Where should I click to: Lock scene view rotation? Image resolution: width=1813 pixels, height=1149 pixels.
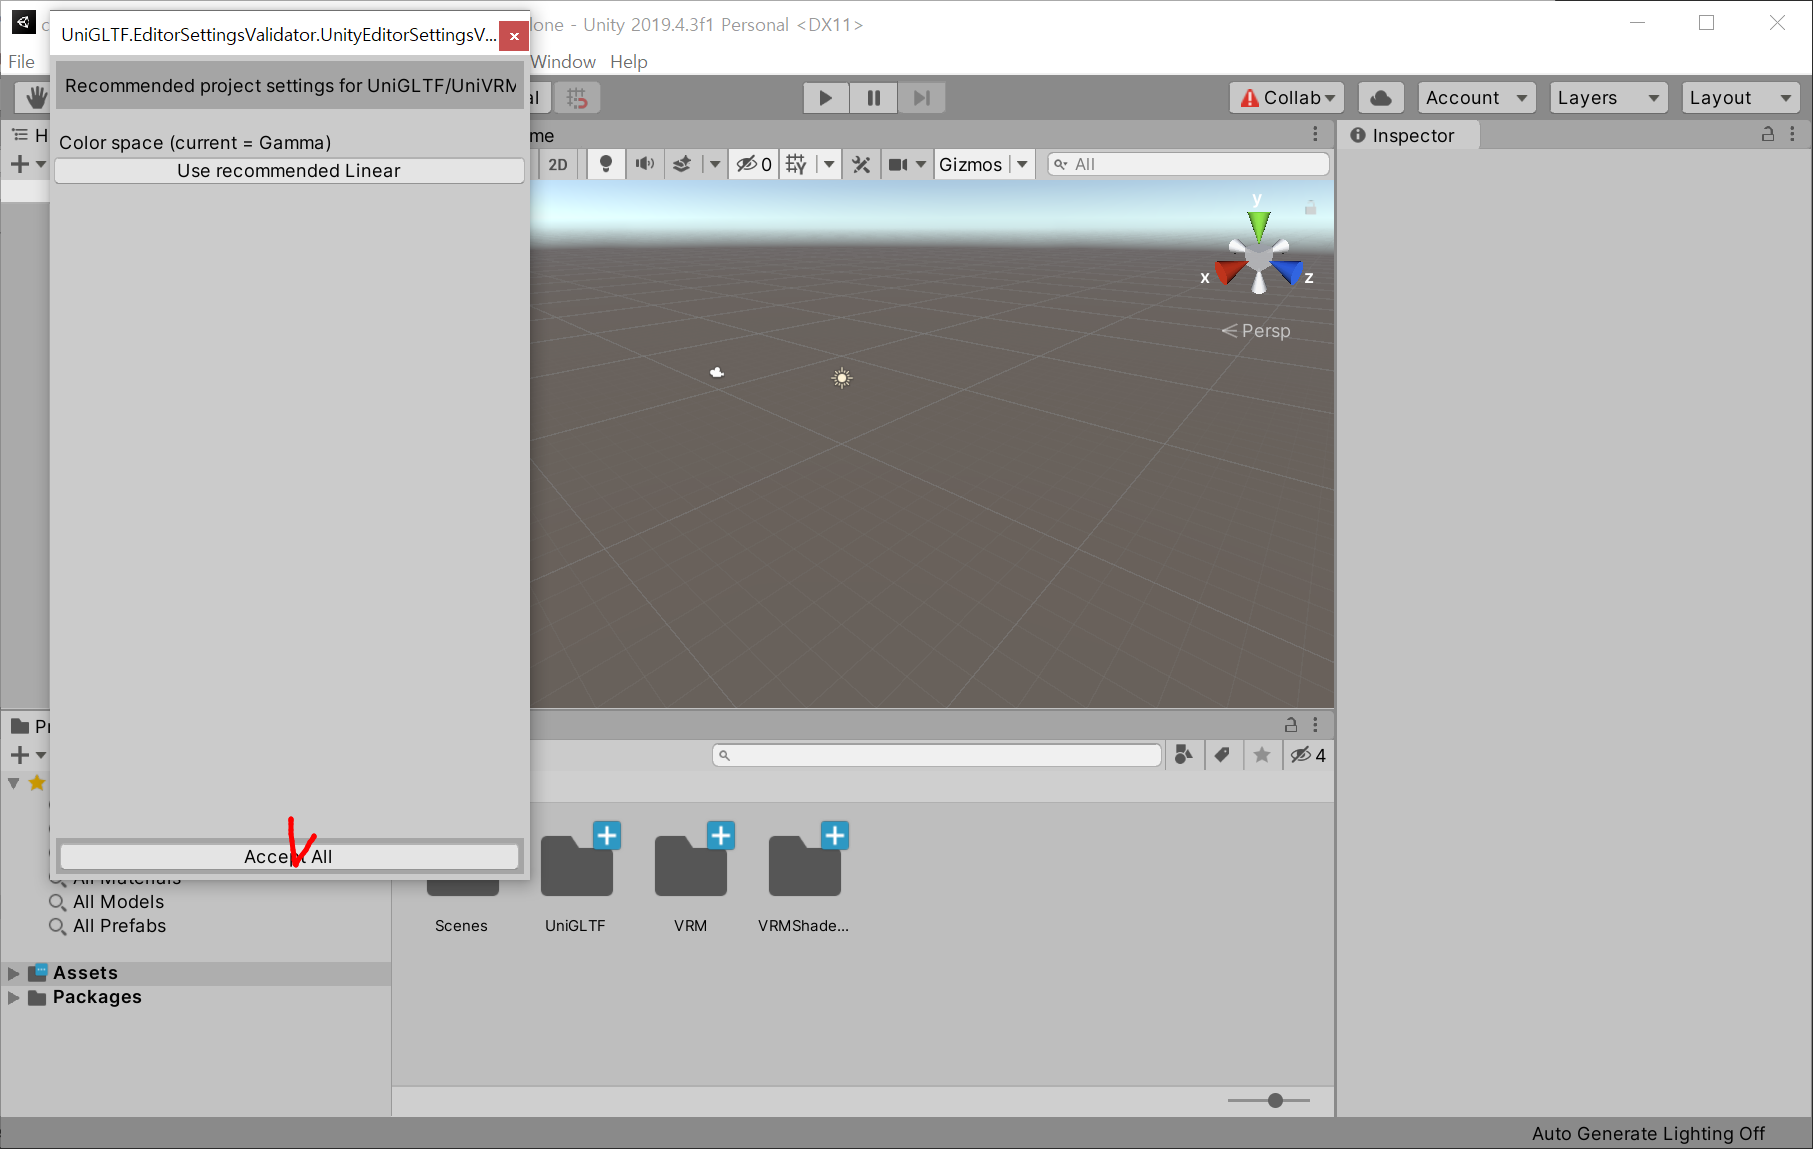pyautogui.click(x=1310, y=208)
